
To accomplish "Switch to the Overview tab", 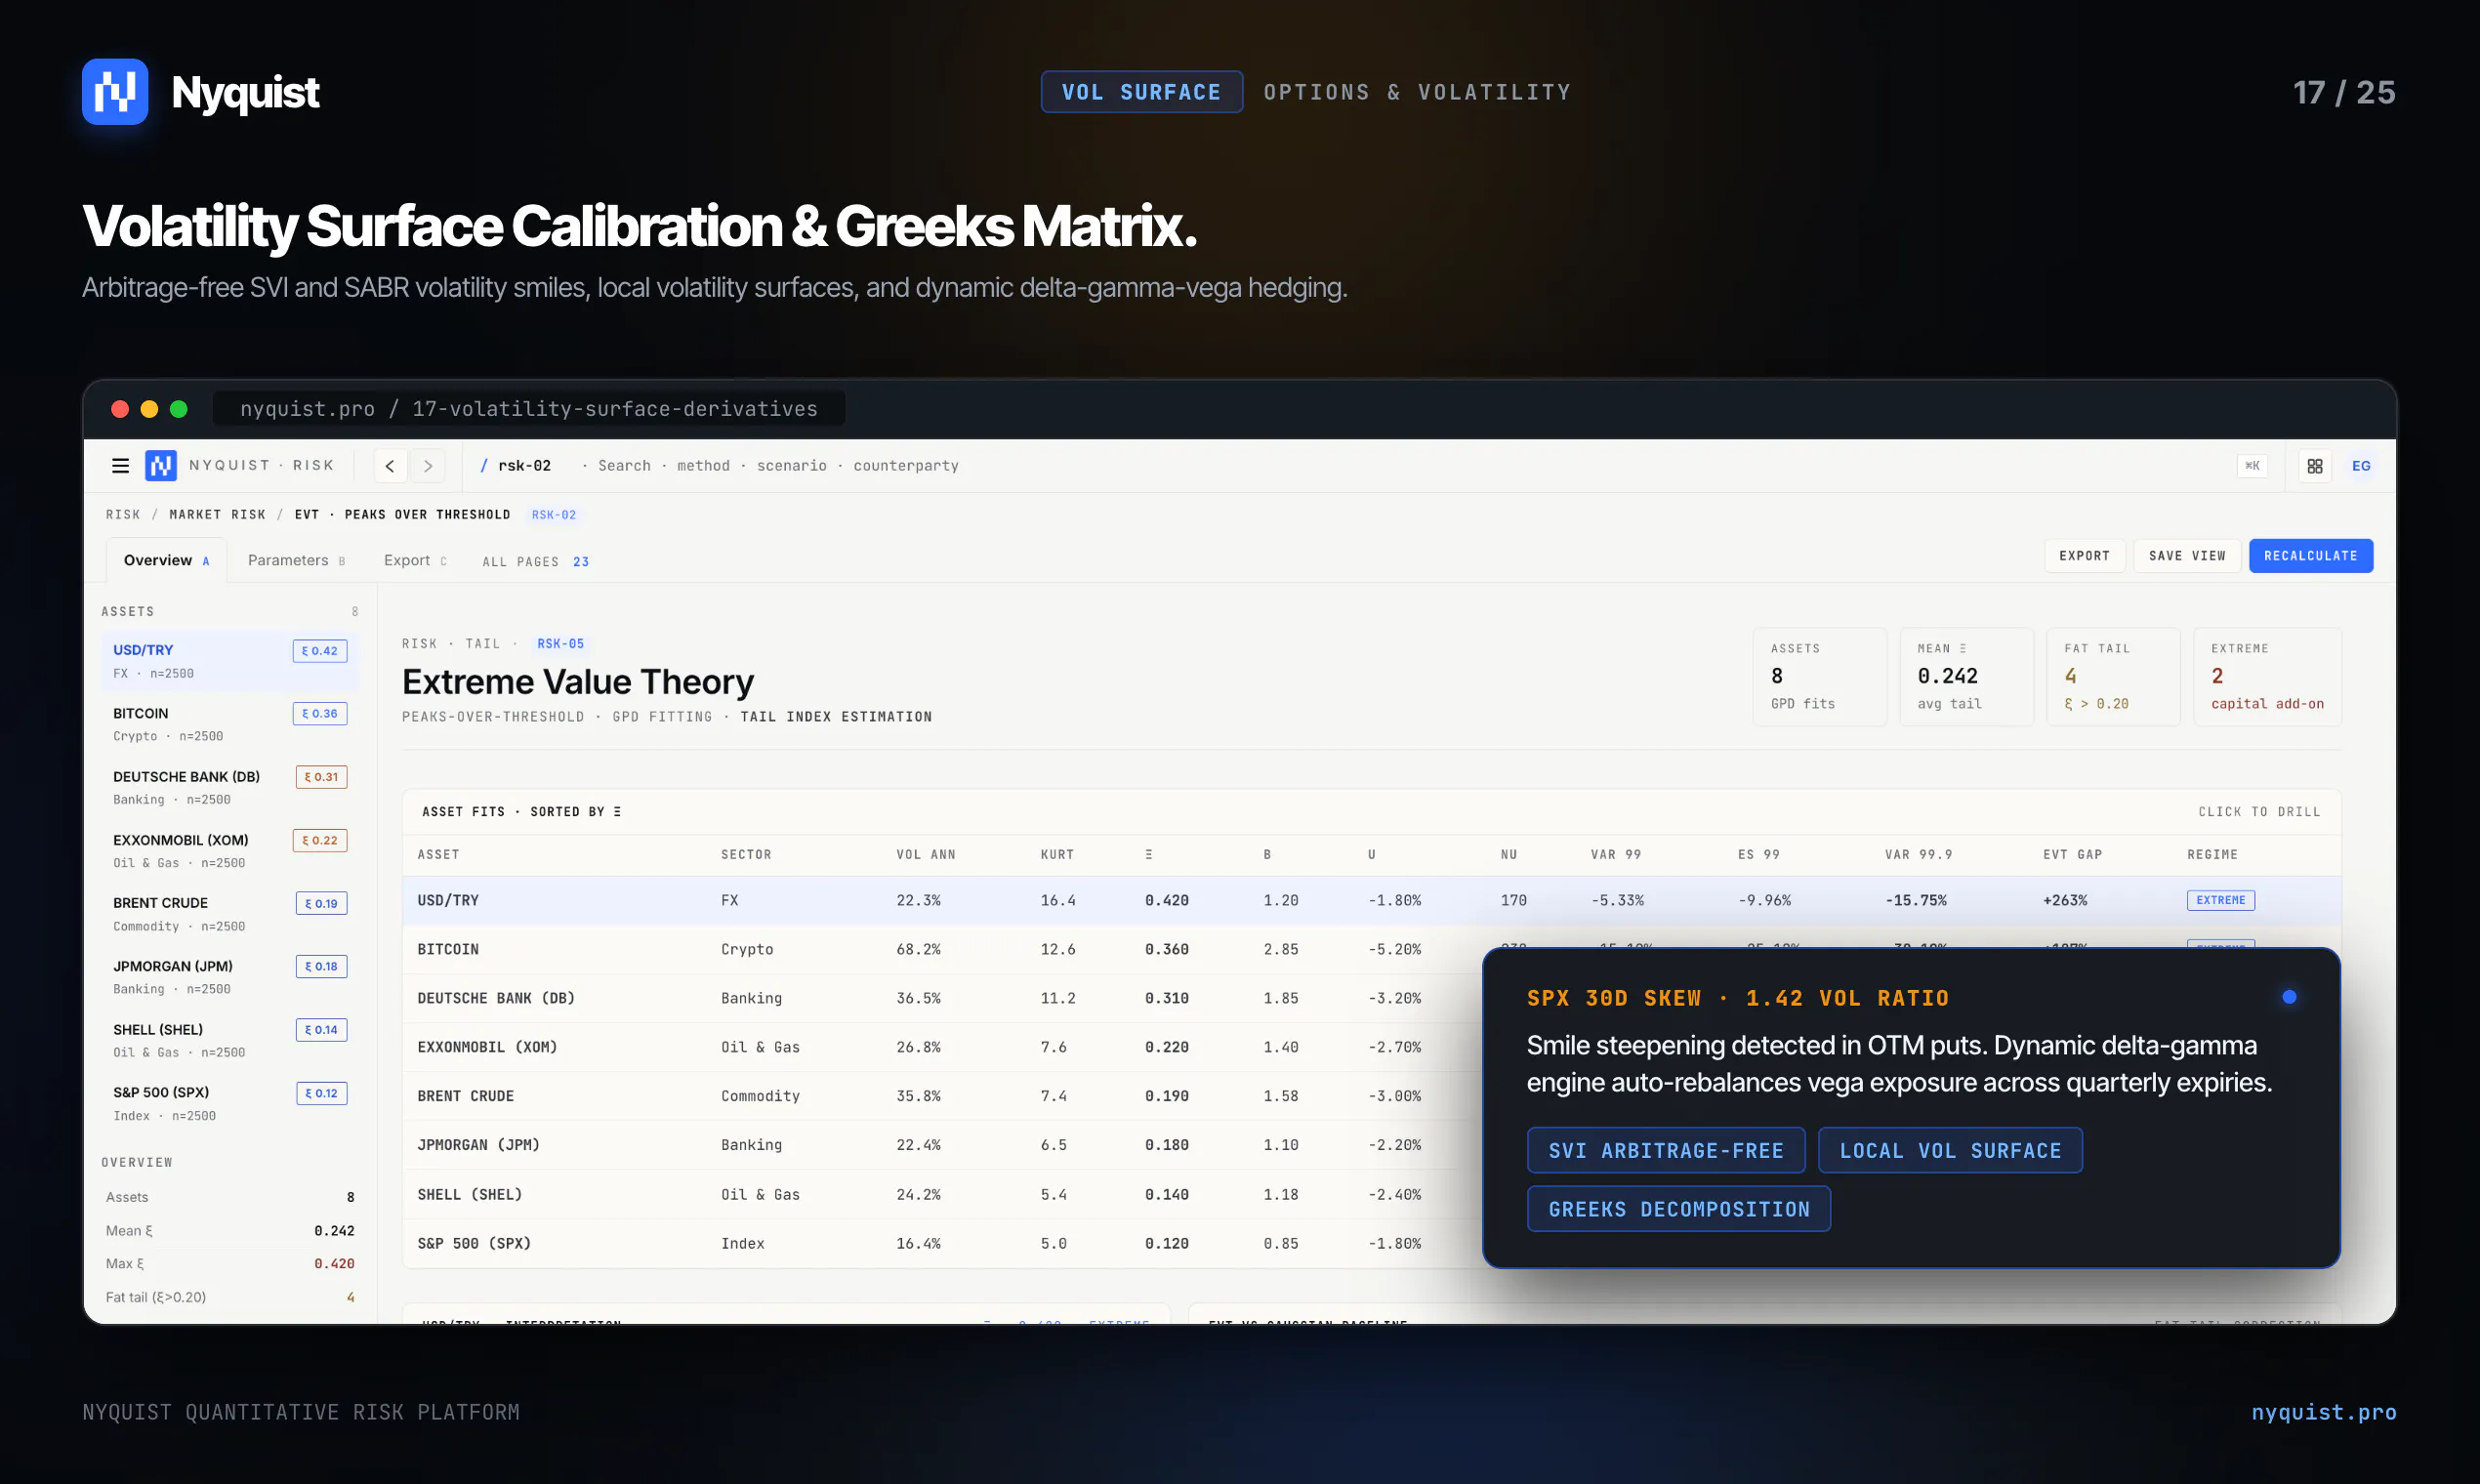I will click(x=166, y=560).
